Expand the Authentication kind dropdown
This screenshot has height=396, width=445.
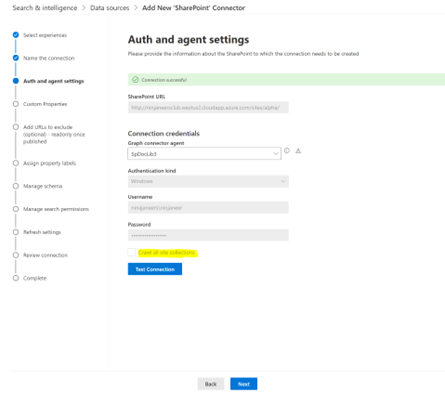pos(208,181)
